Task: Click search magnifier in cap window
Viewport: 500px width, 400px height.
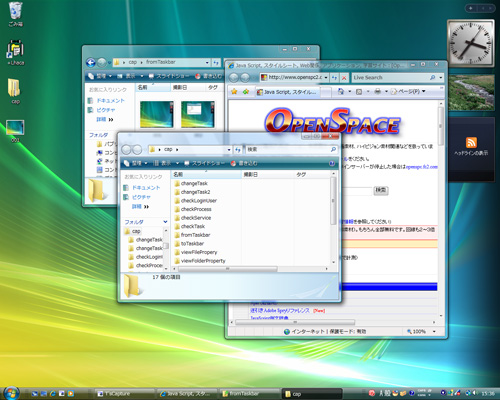Action: pos(333,149)
